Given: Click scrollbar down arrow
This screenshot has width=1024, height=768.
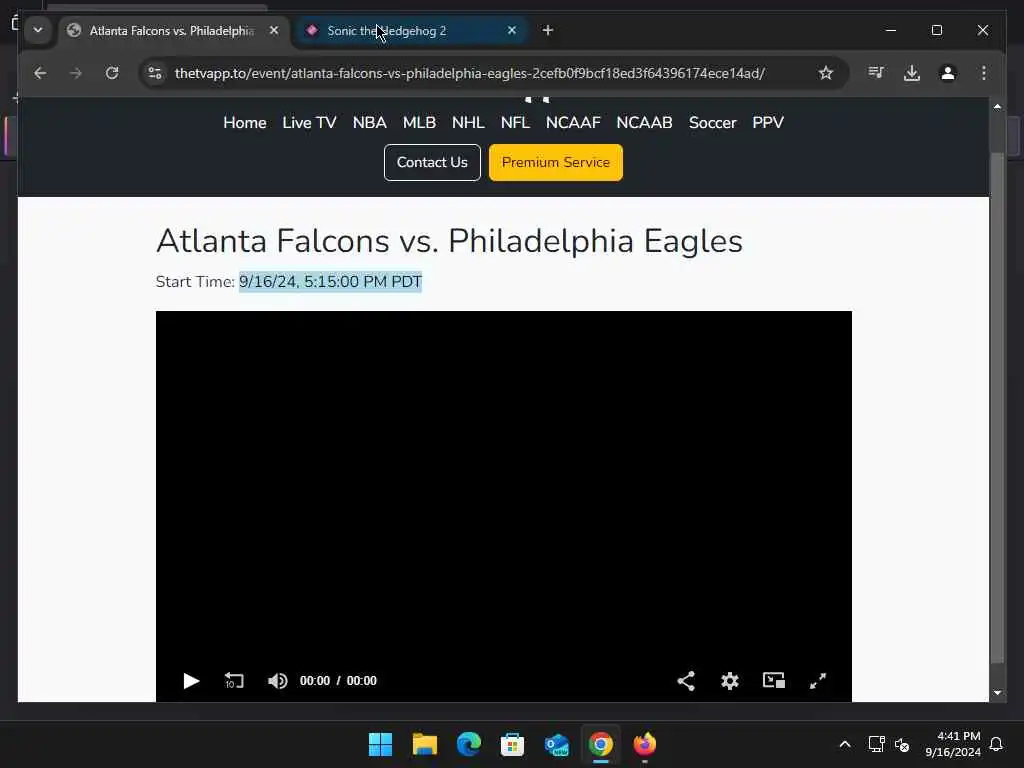Looking at the screenshot, I should pyautogui.click(x=997, y=693).
